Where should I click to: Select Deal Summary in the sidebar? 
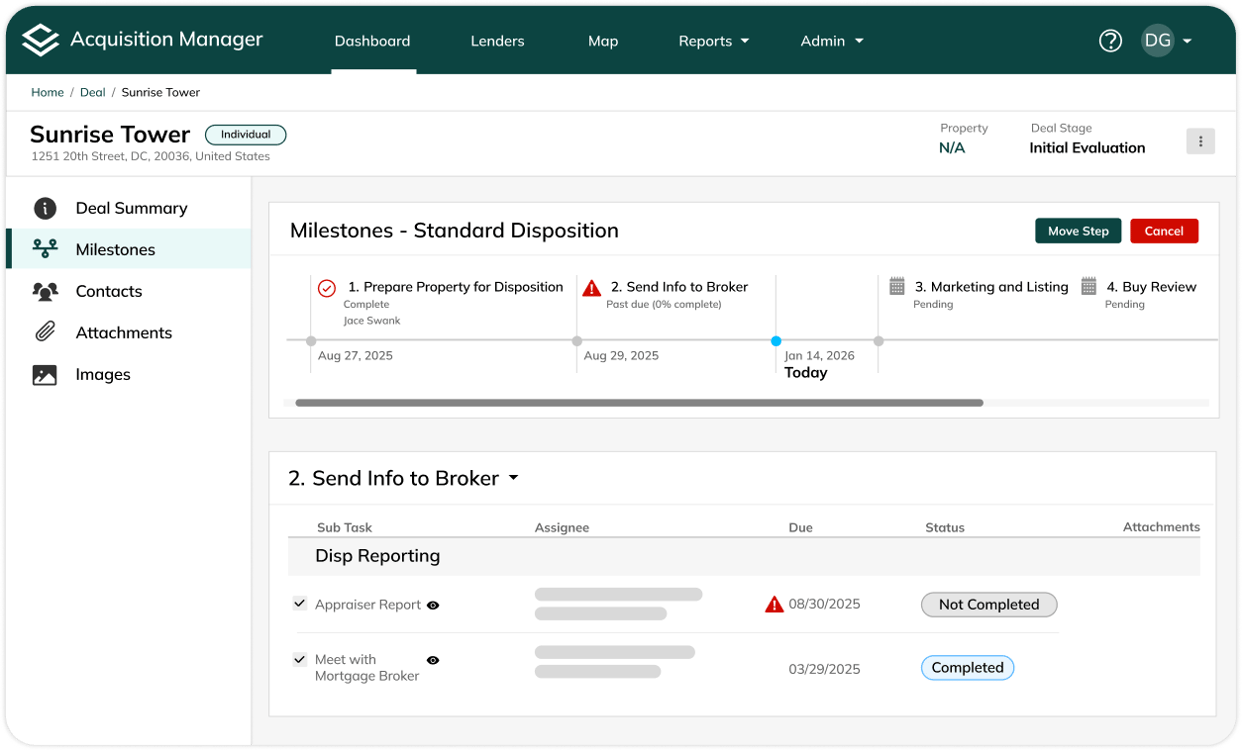click(x=129, y=208)
